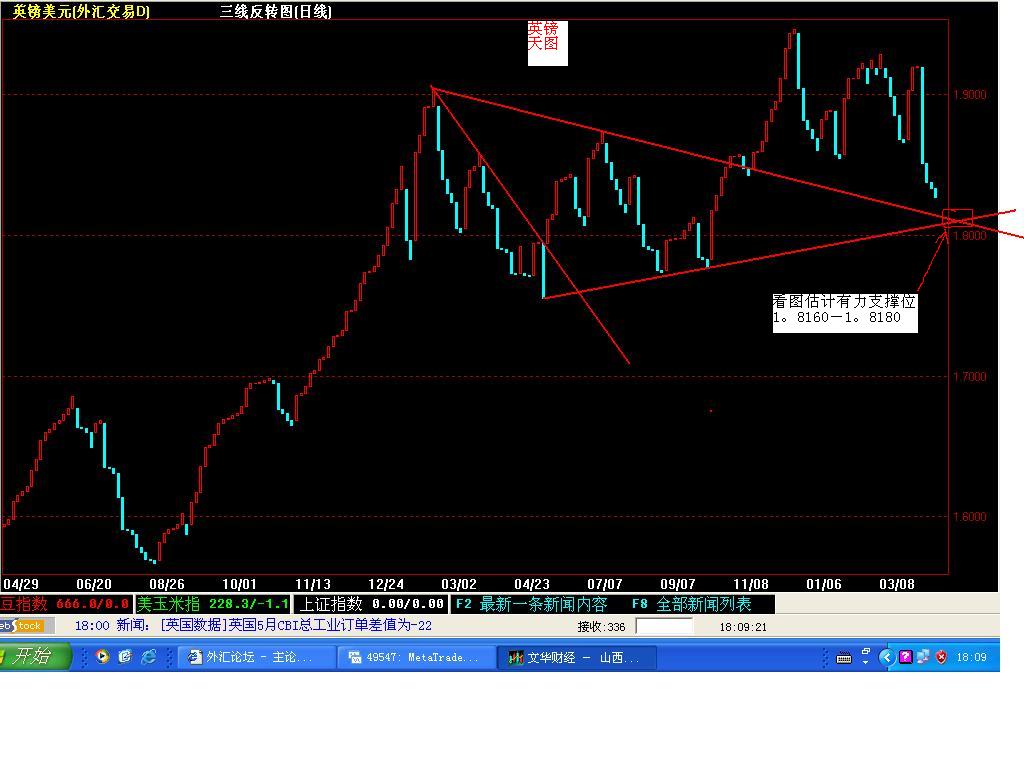Expand hidden system tray icons
Screen dimensions: 1024x768
point(886,657)
